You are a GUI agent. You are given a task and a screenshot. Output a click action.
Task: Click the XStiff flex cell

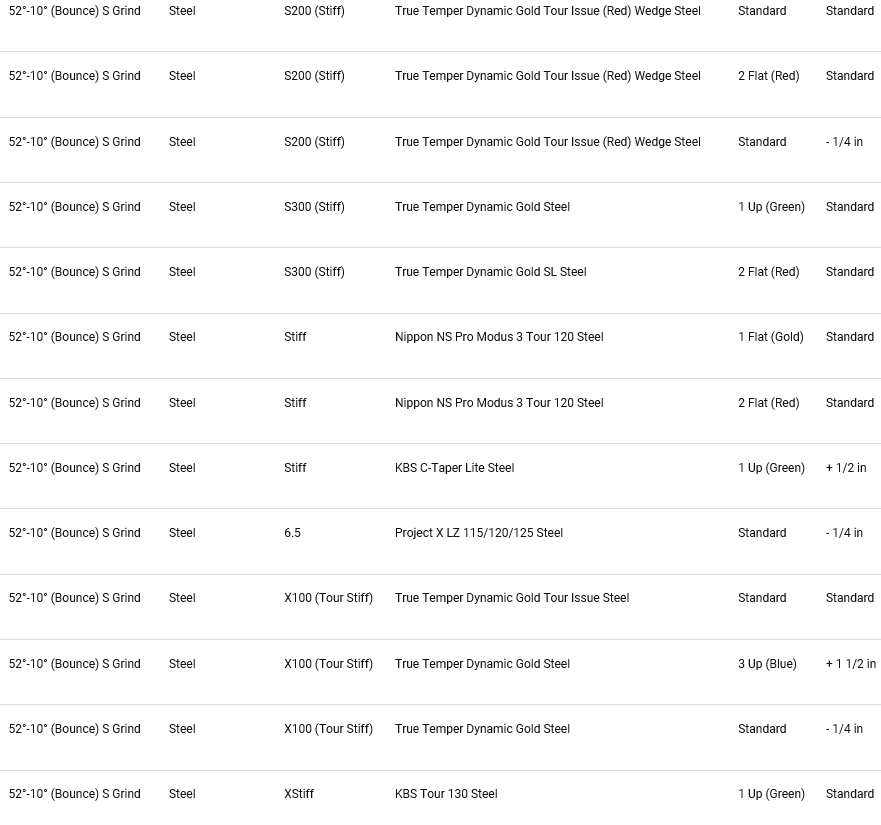pyautogui.click(x=298, y=794)
